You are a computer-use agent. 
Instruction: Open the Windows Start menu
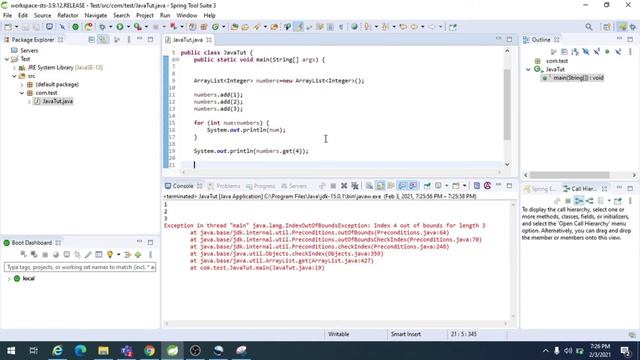point(11,351)
